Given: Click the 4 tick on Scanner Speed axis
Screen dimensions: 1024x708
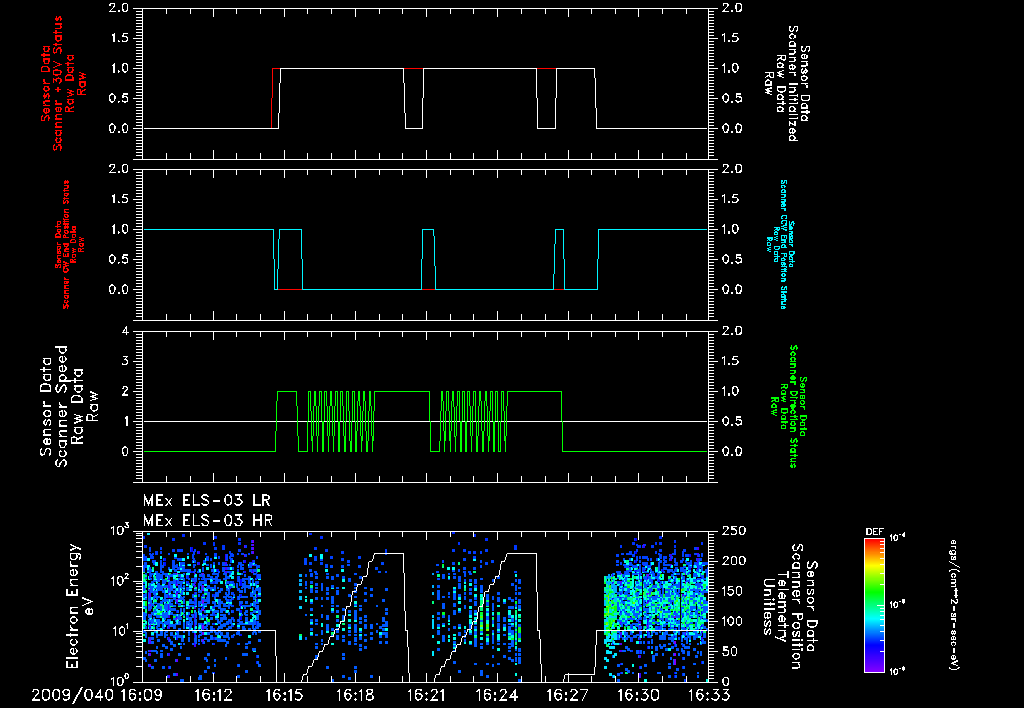Looking at the screenshot, I should point(125,331).
